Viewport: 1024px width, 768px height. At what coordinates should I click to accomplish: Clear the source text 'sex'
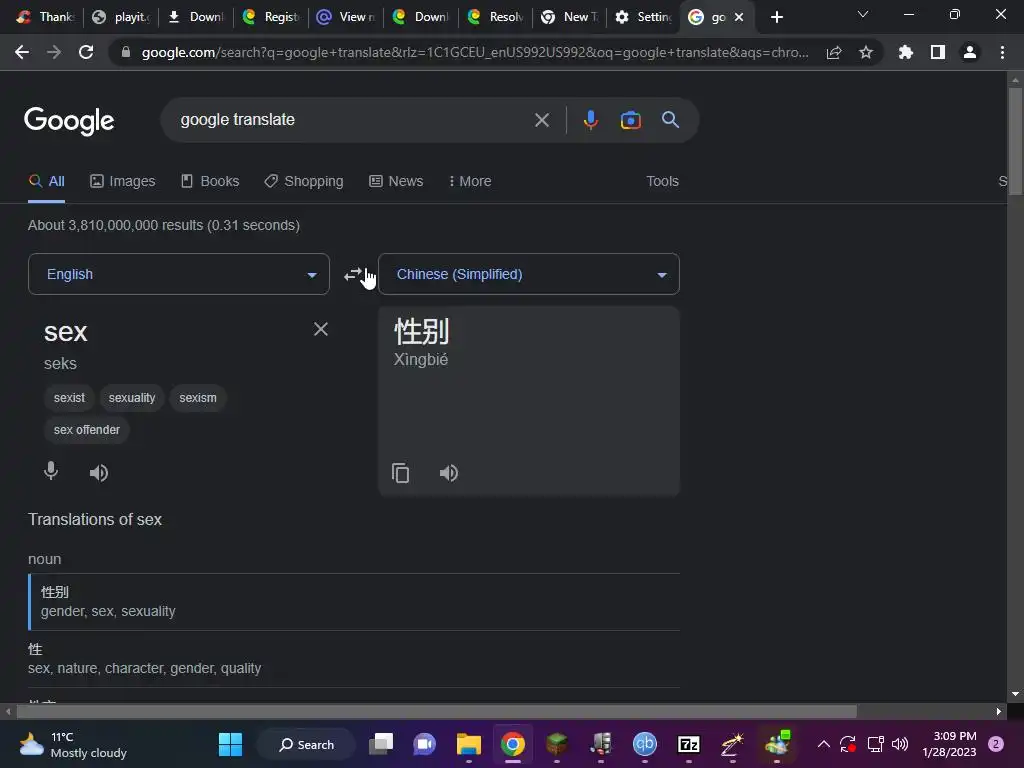[x=321, y=329]
